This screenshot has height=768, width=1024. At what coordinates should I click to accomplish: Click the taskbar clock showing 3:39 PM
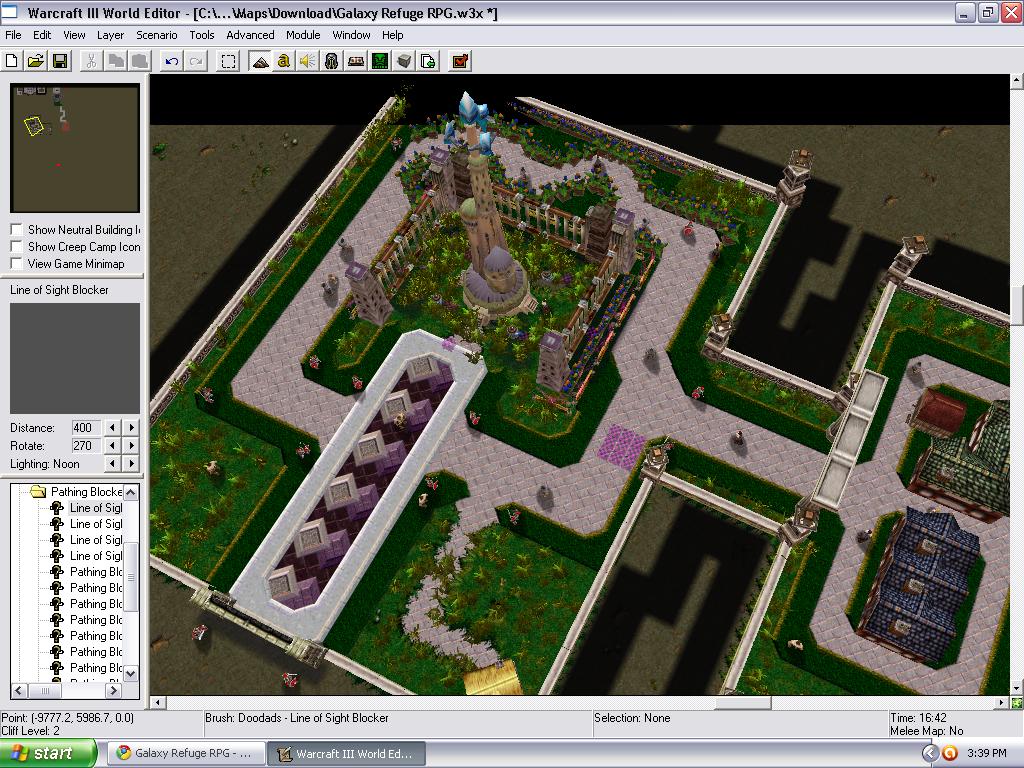coord(987,753)
